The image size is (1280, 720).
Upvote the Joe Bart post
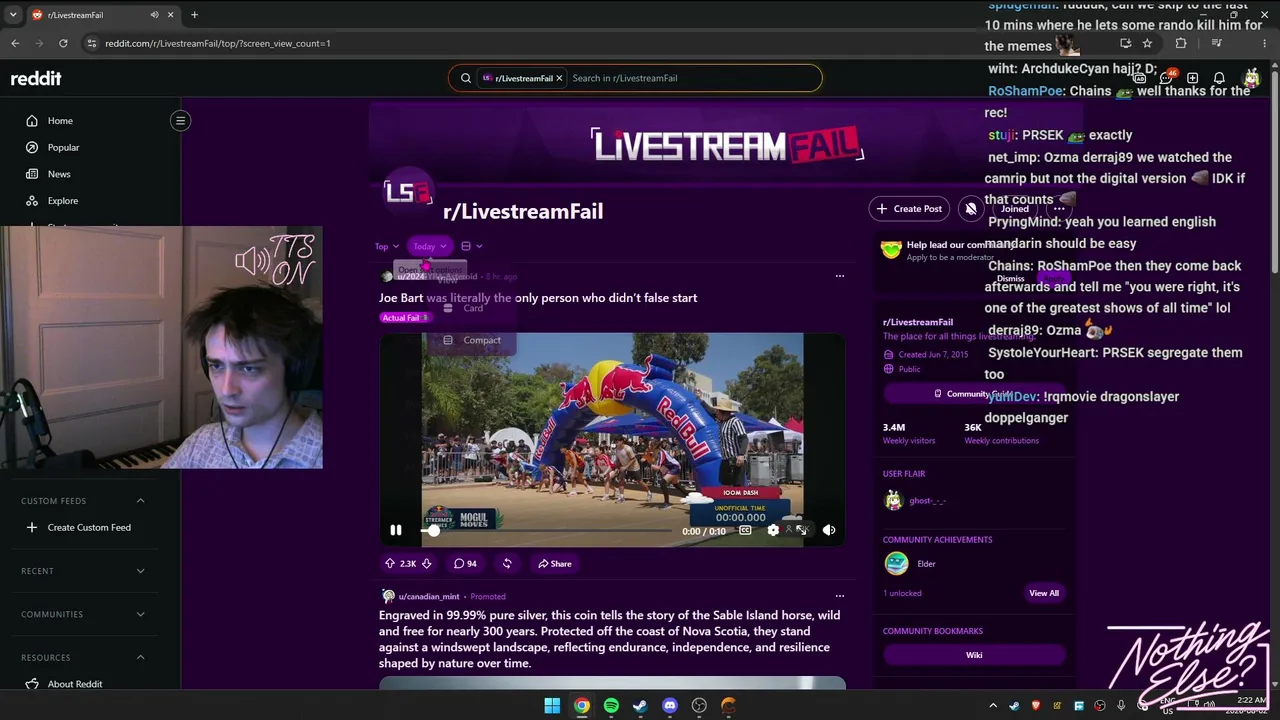coord(390,564)
